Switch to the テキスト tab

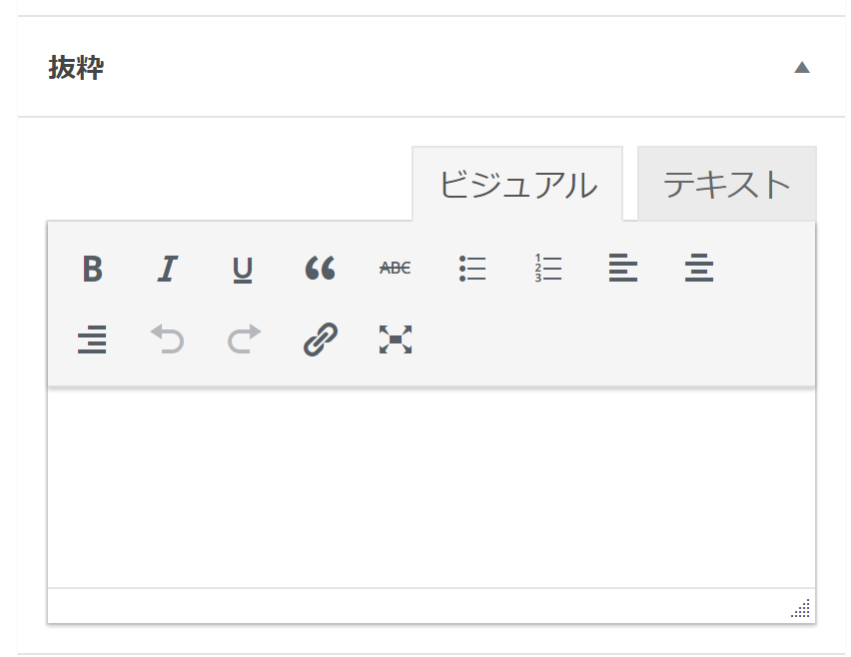727,183
